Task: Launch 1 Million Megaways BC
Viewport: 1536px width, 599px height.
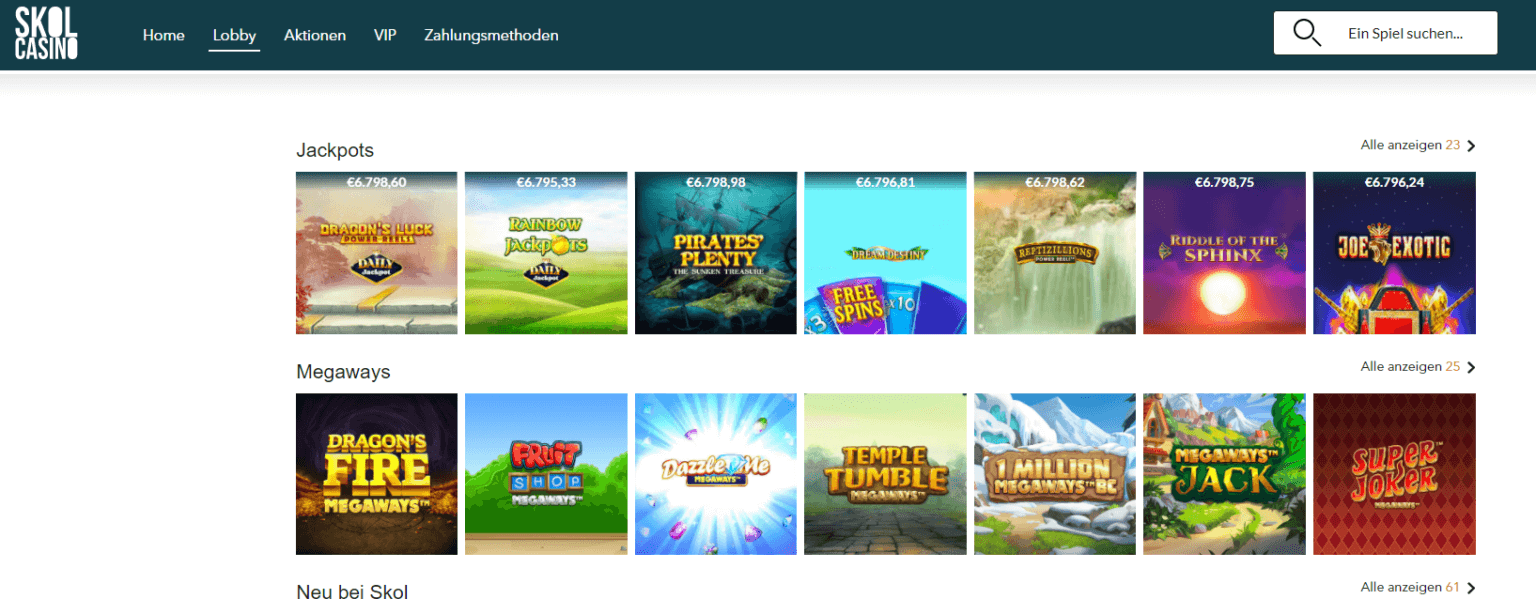Action: [1055, 474]
